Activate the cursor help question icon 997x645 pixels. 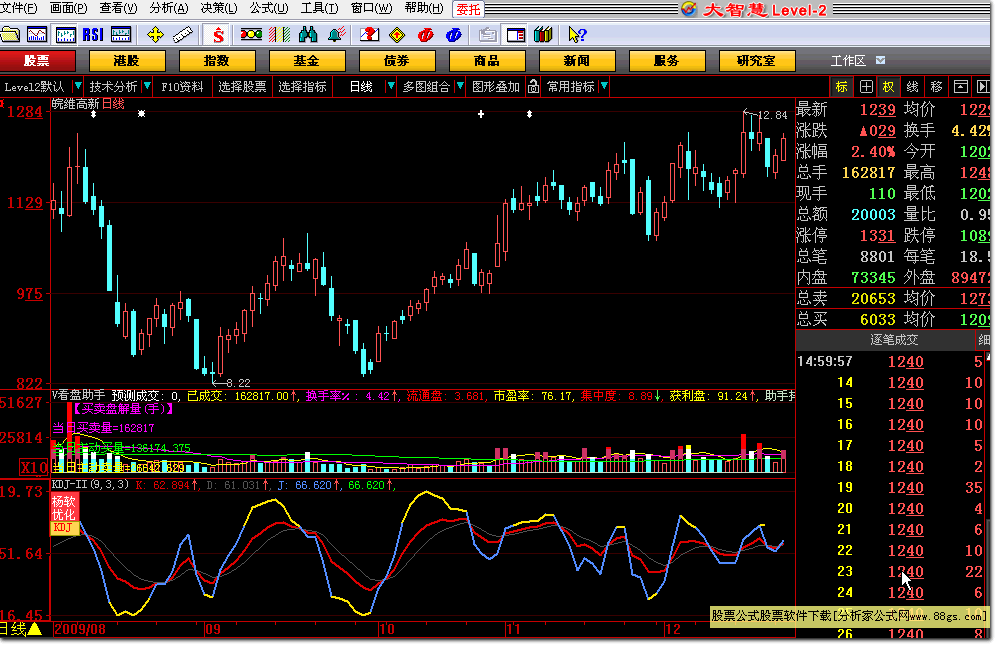pyautogui.click(x=577, y=34)
